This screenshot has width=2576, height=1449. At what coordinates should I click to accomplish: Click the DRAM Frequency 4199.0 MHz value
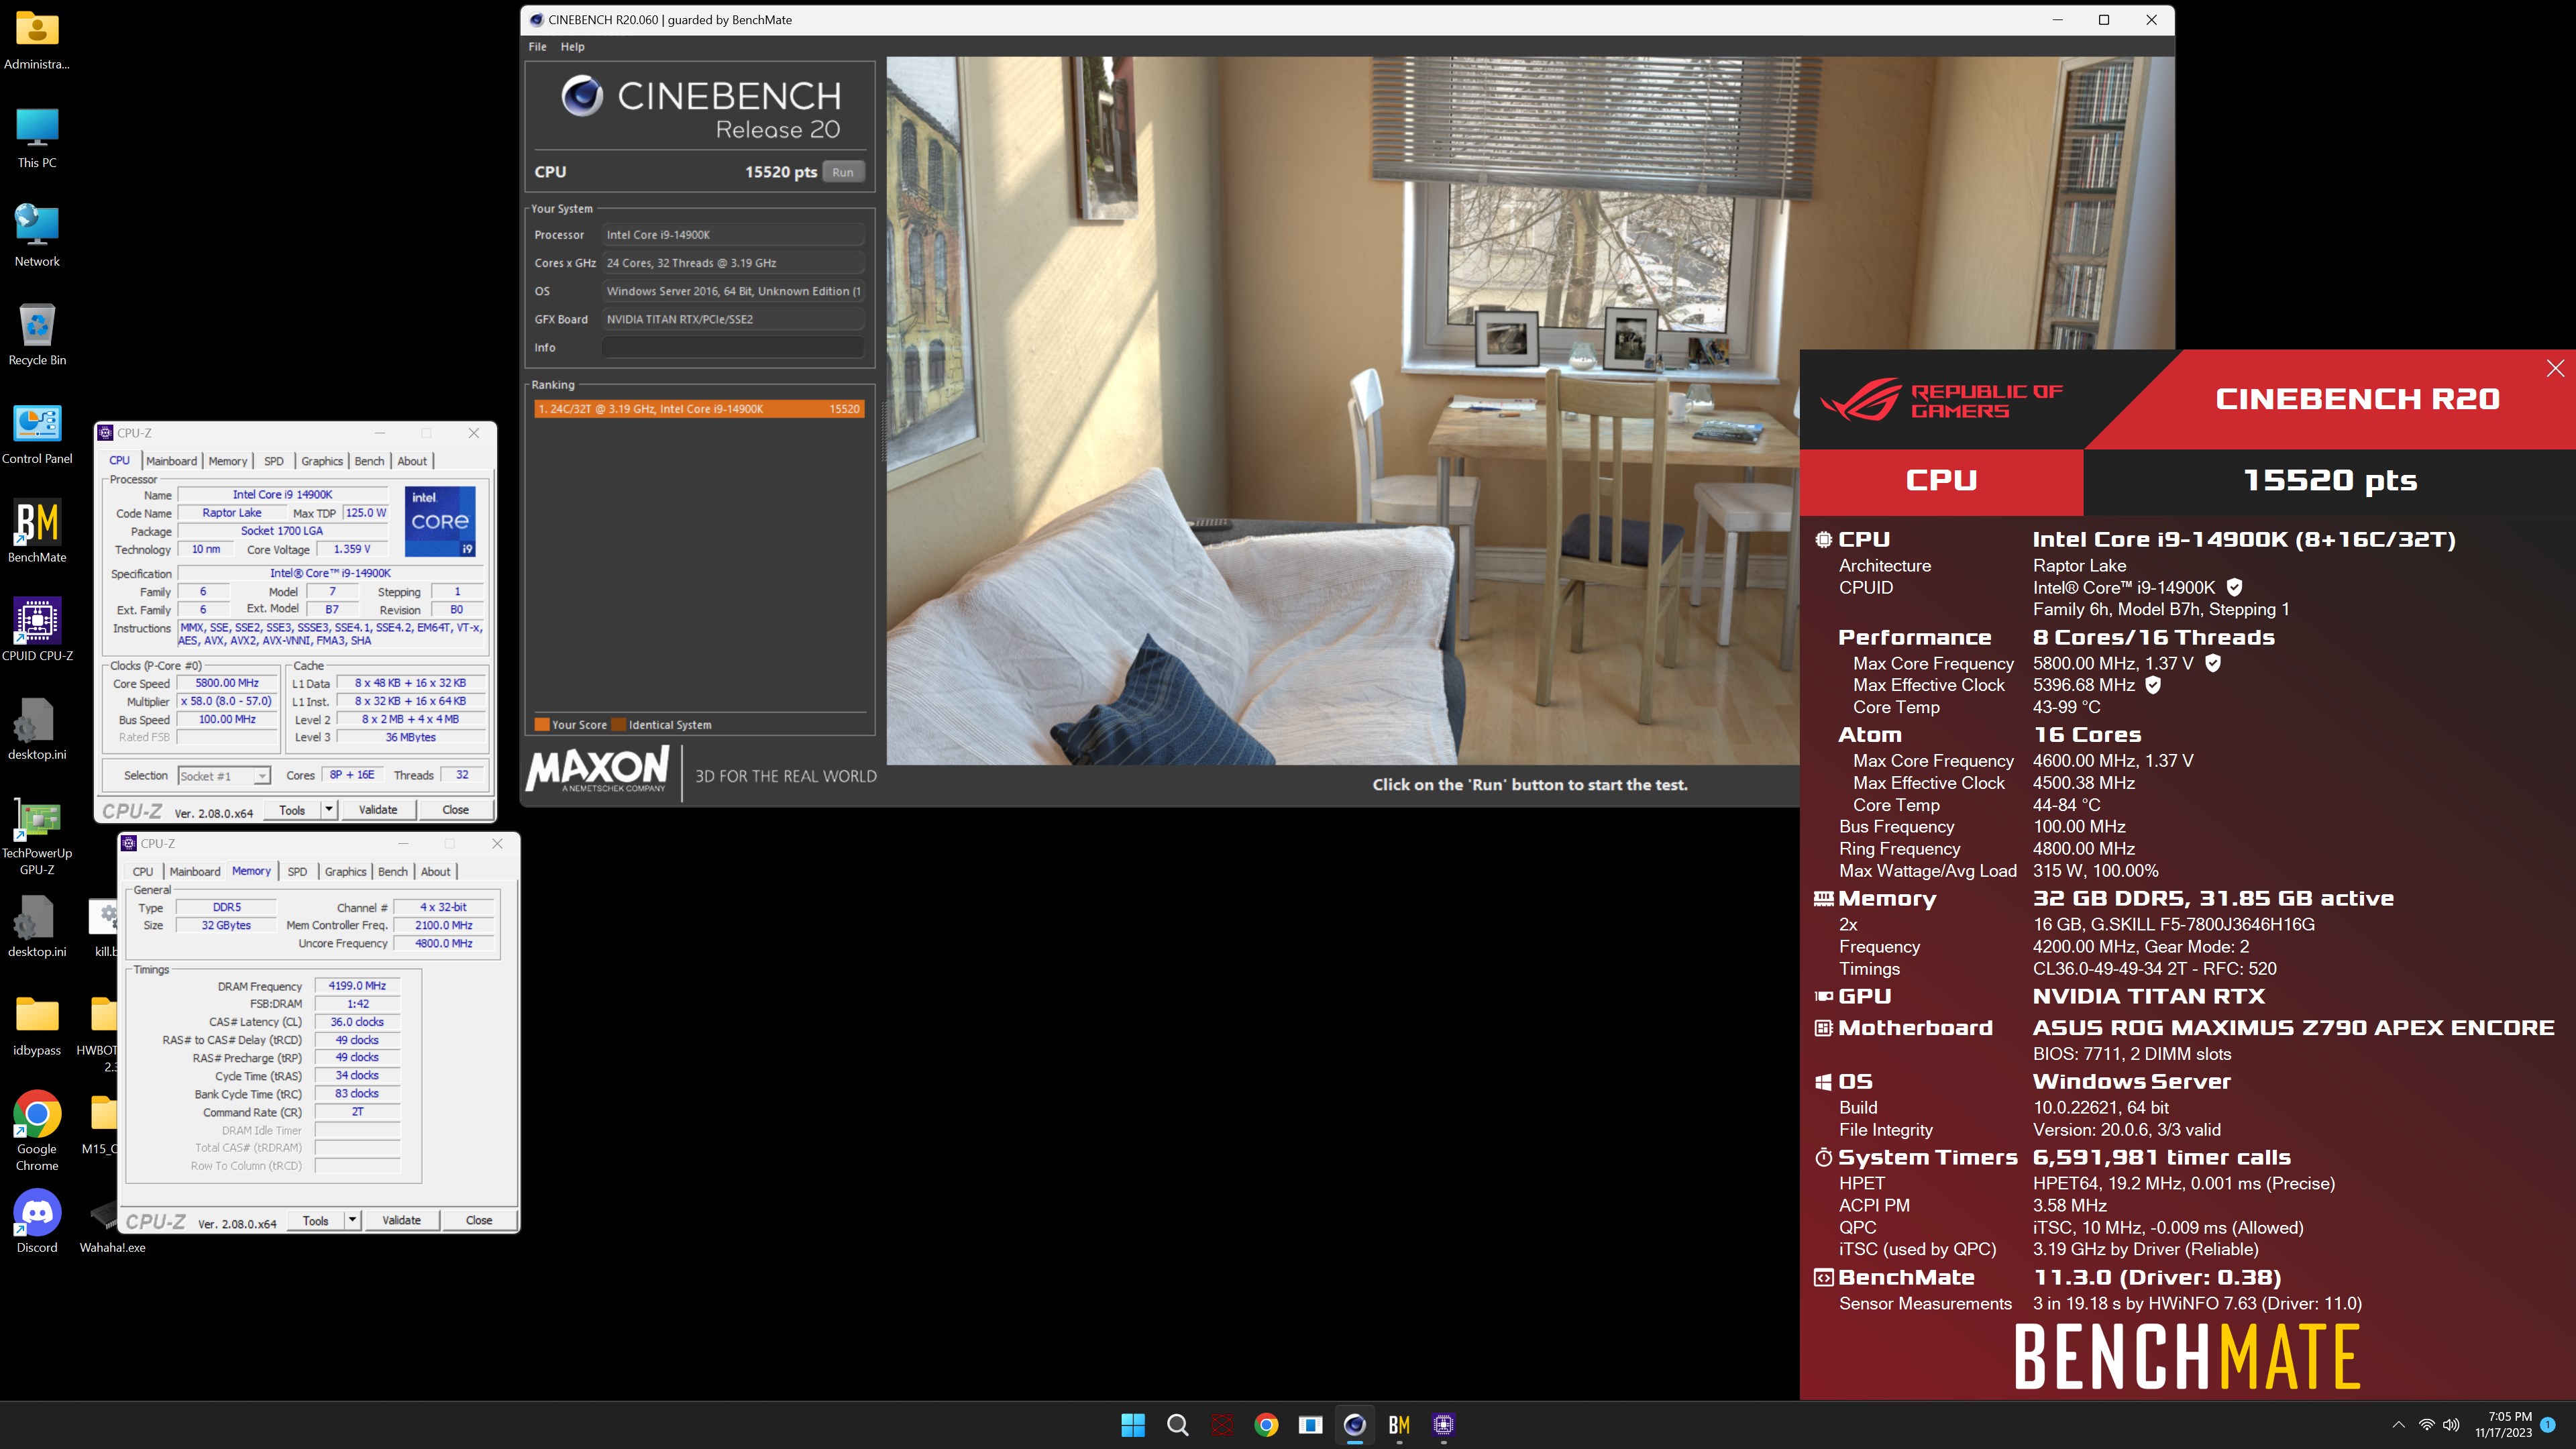(357, 986)
